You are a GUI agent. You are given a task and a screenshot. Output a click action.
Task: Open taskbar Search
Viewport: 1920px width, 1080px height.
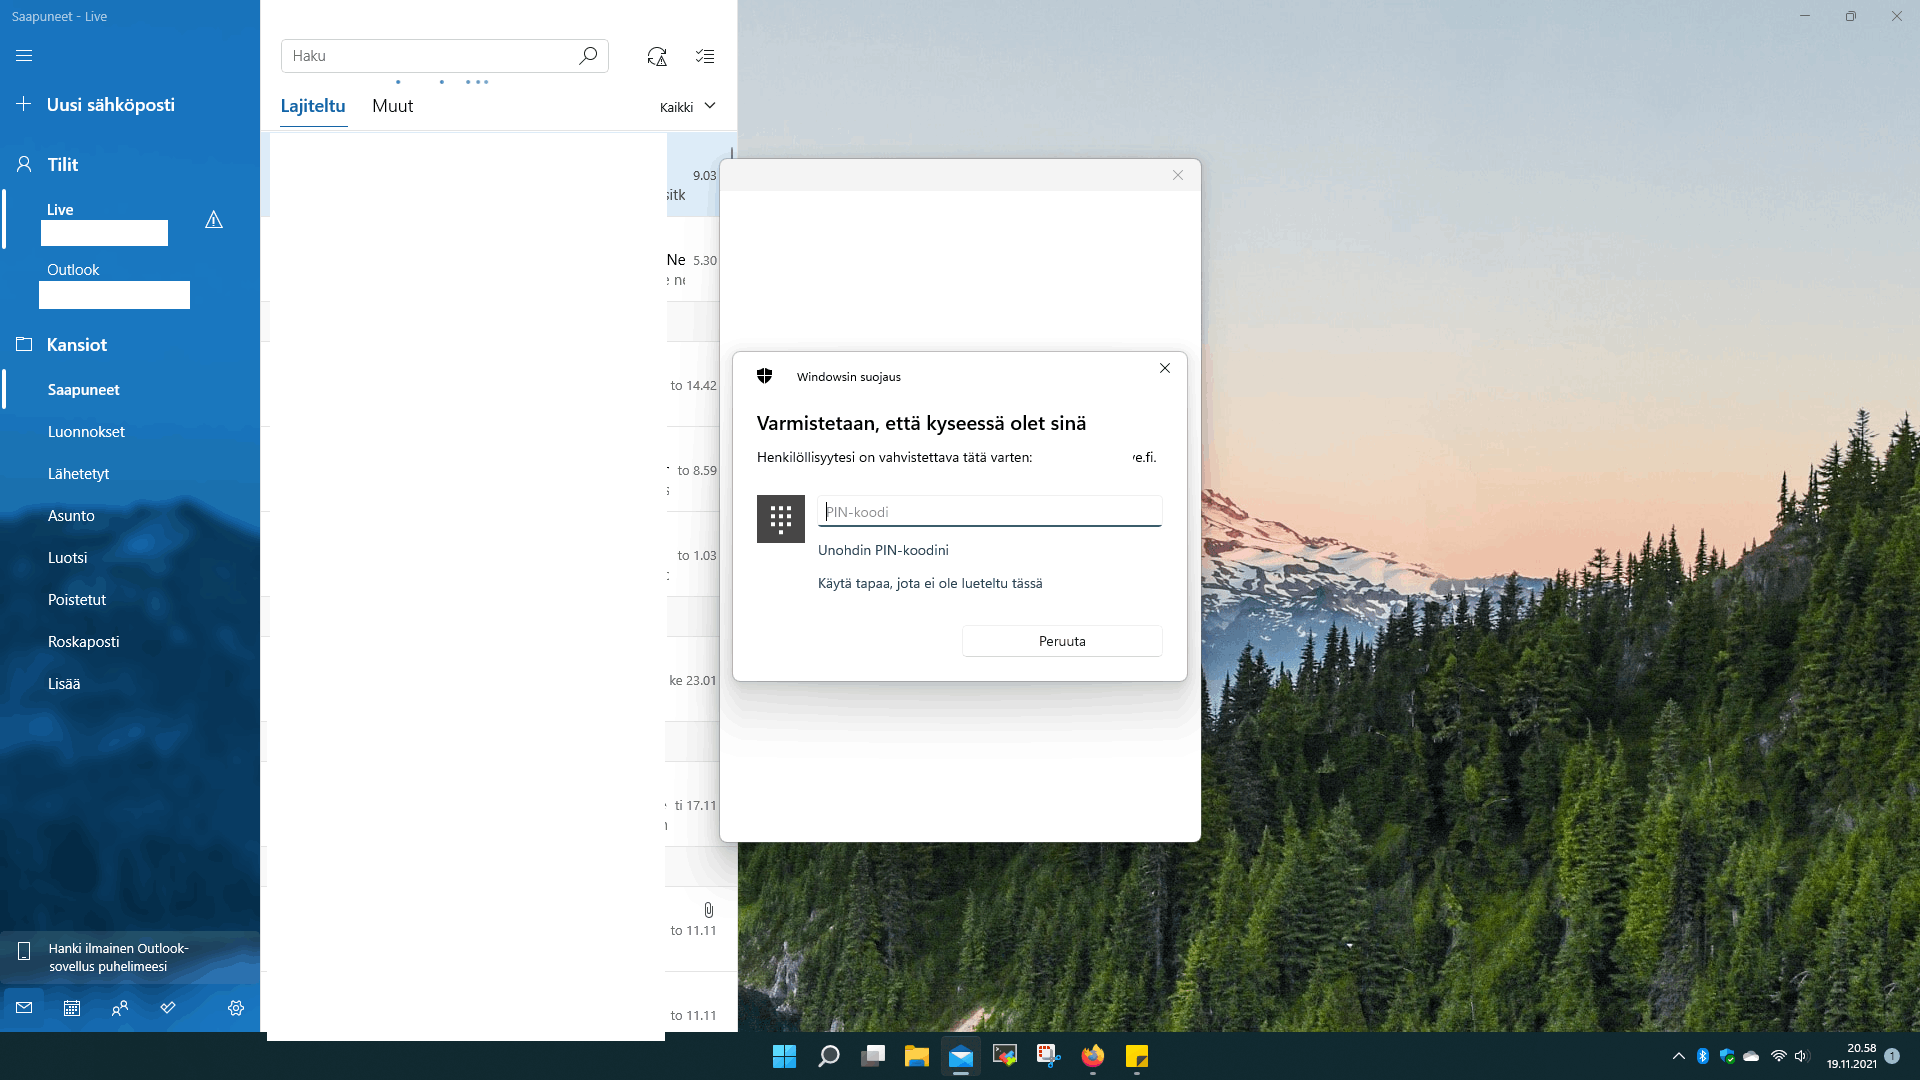coord(829,1056)
